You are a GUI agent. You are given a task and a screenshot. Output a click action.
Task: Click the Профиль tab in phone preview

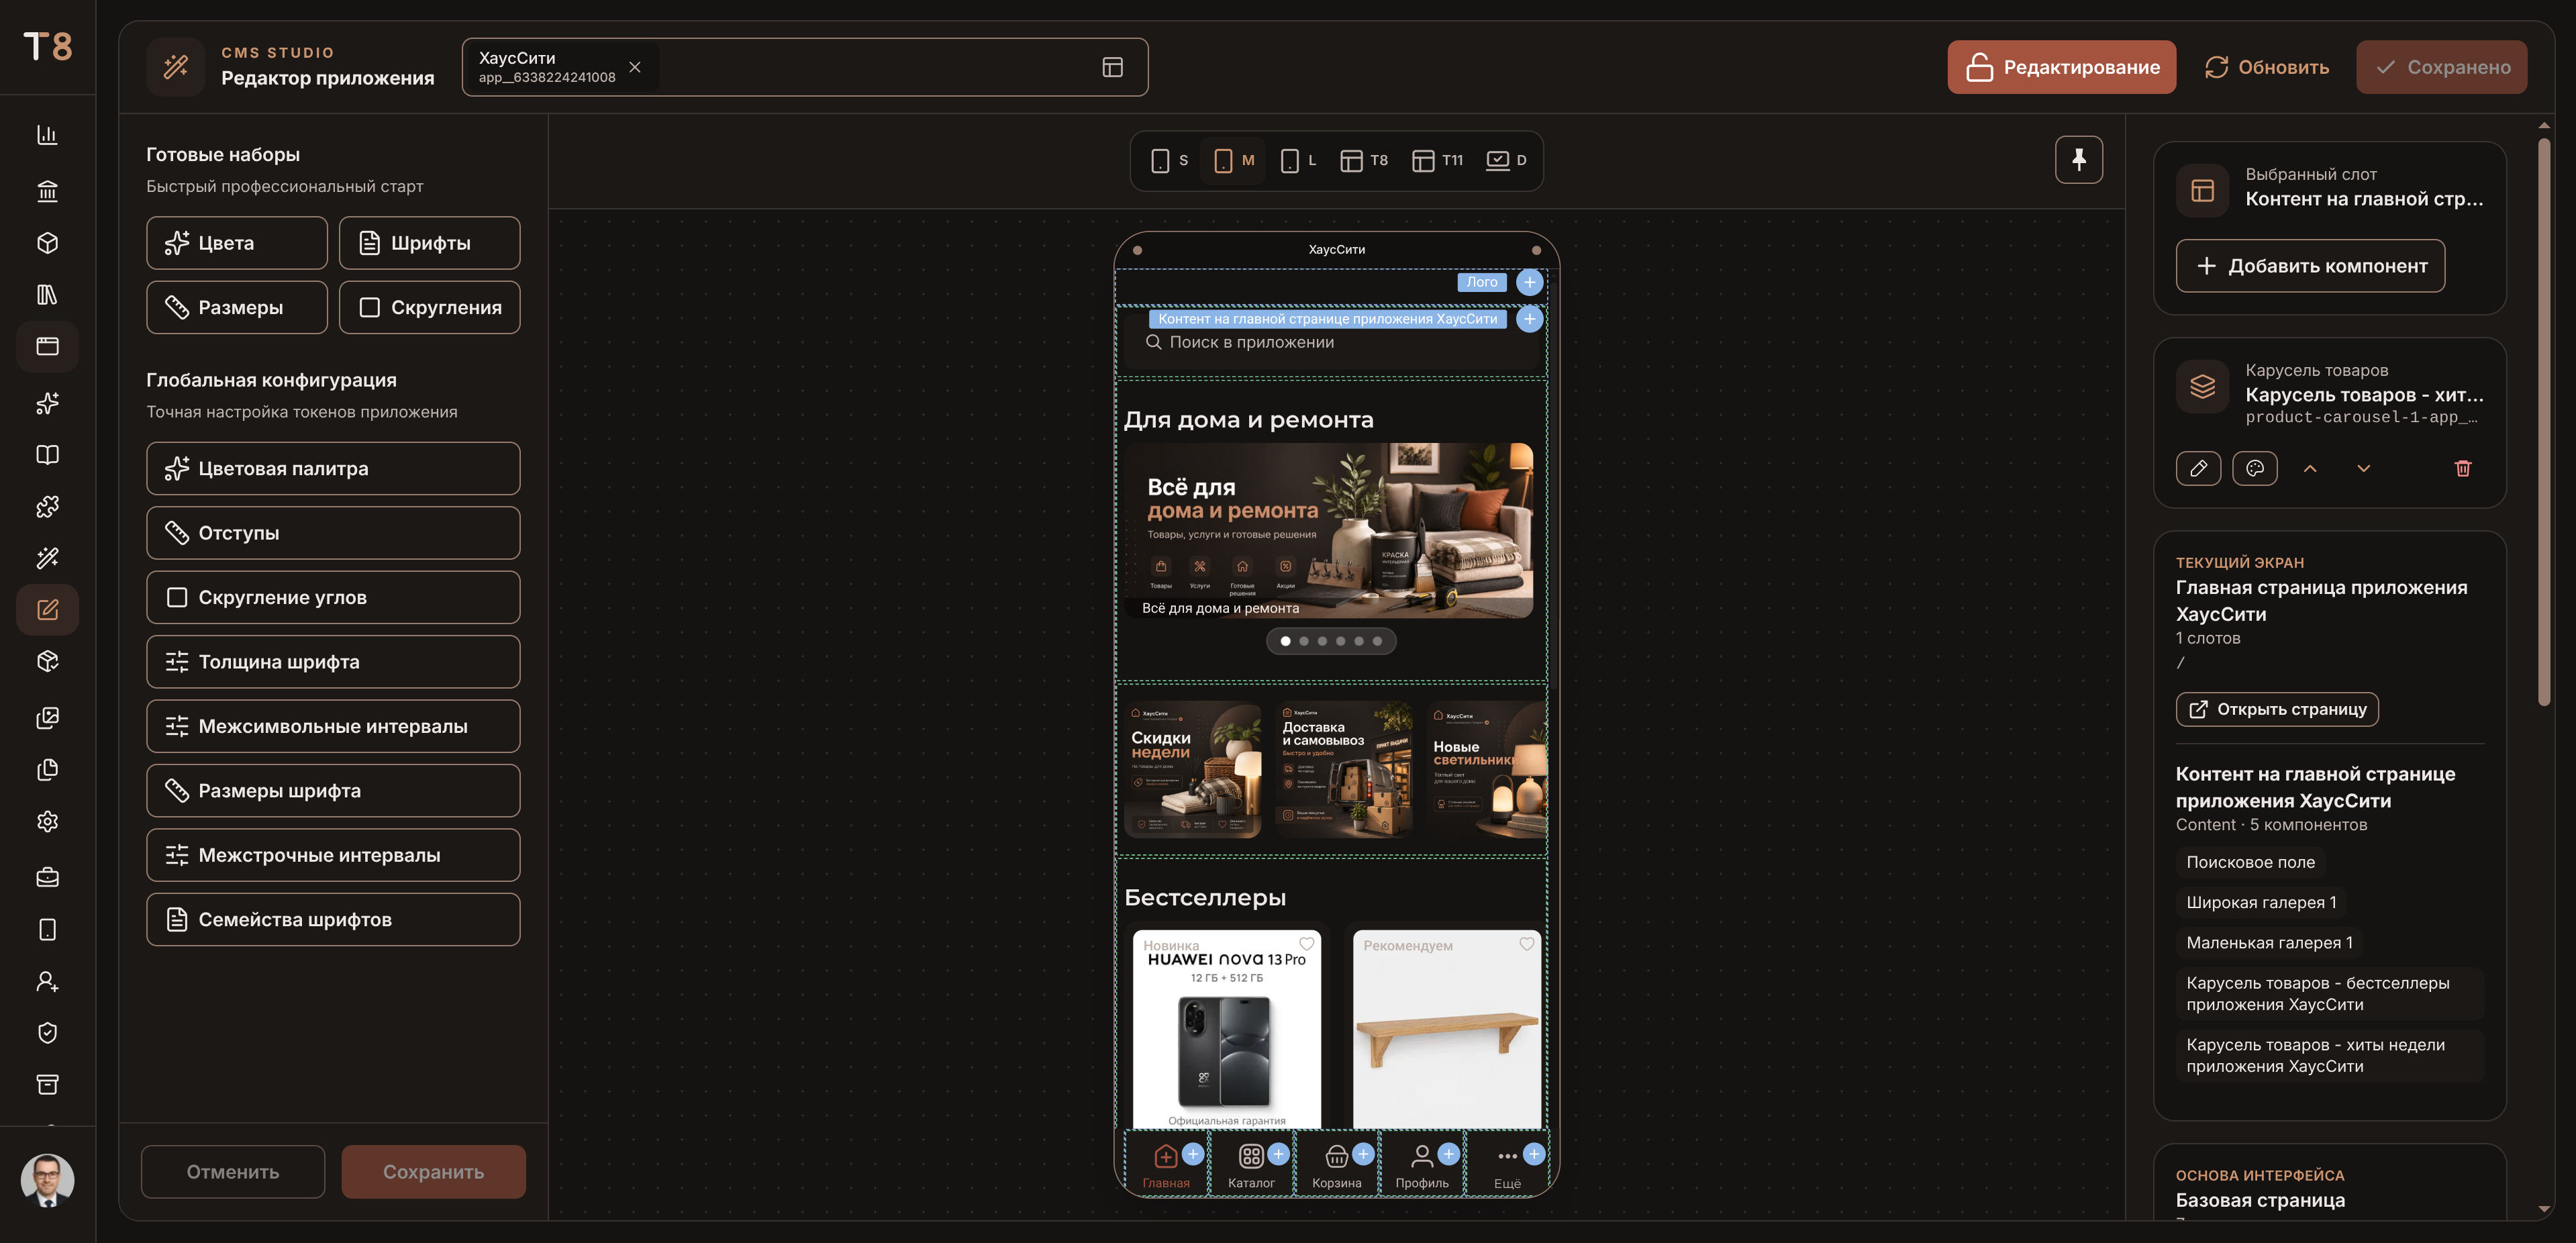1421,1165
